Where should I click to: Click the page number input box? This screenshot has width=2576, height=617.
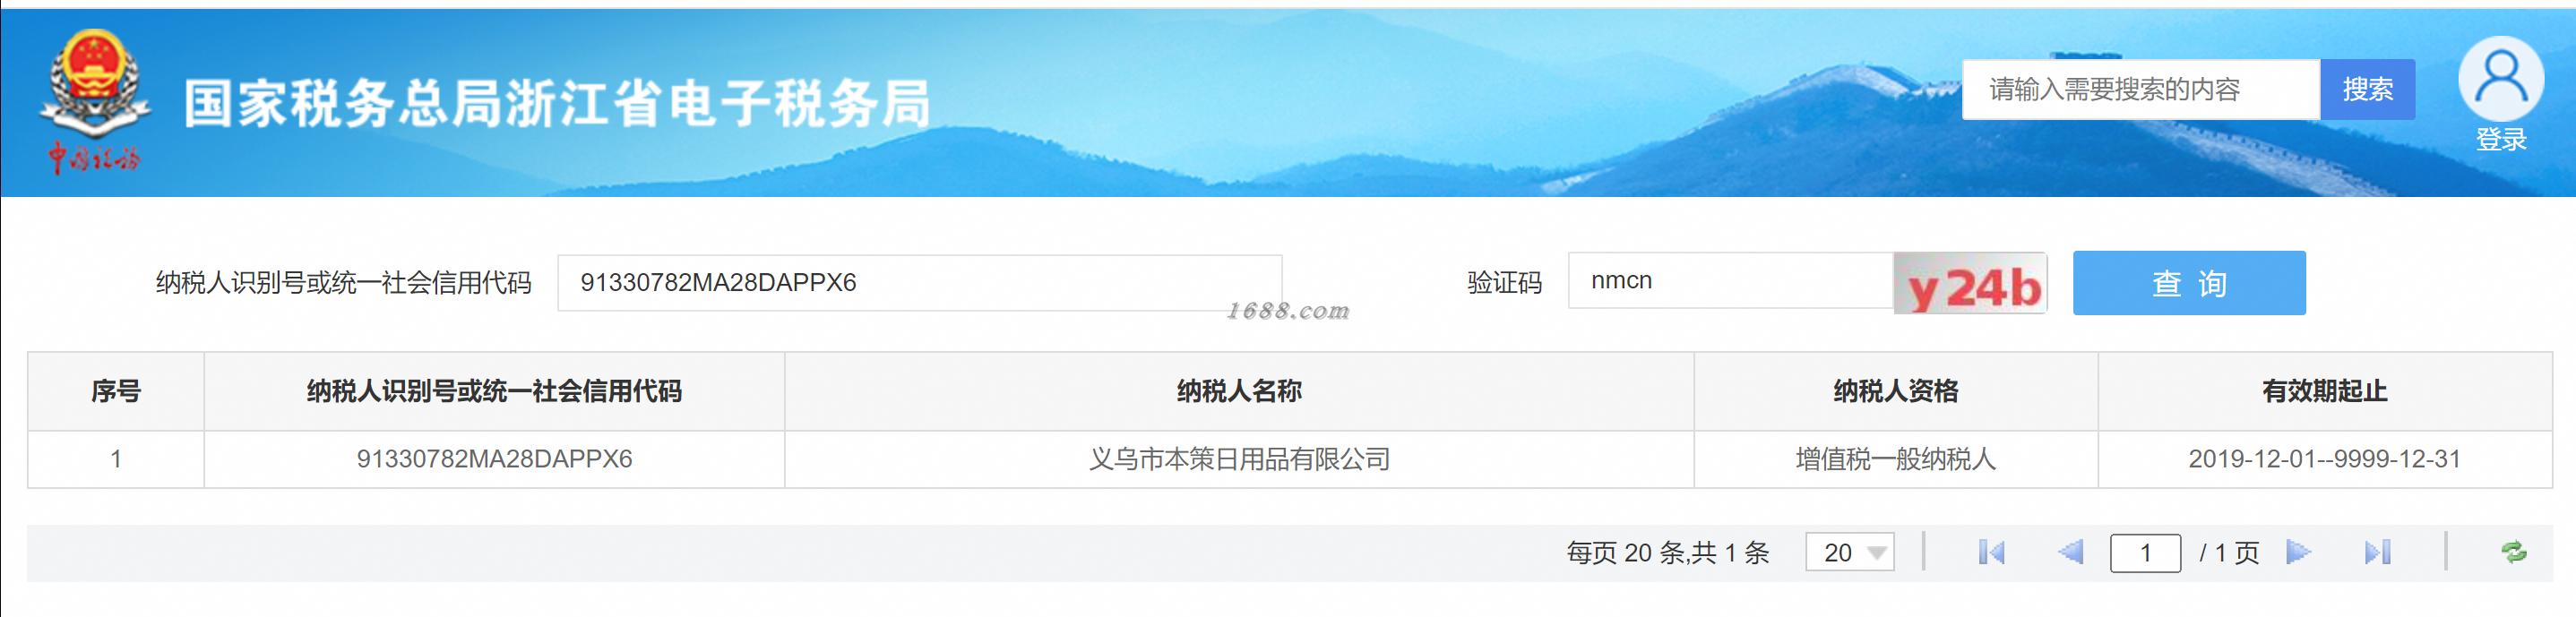coord(2145,553)
